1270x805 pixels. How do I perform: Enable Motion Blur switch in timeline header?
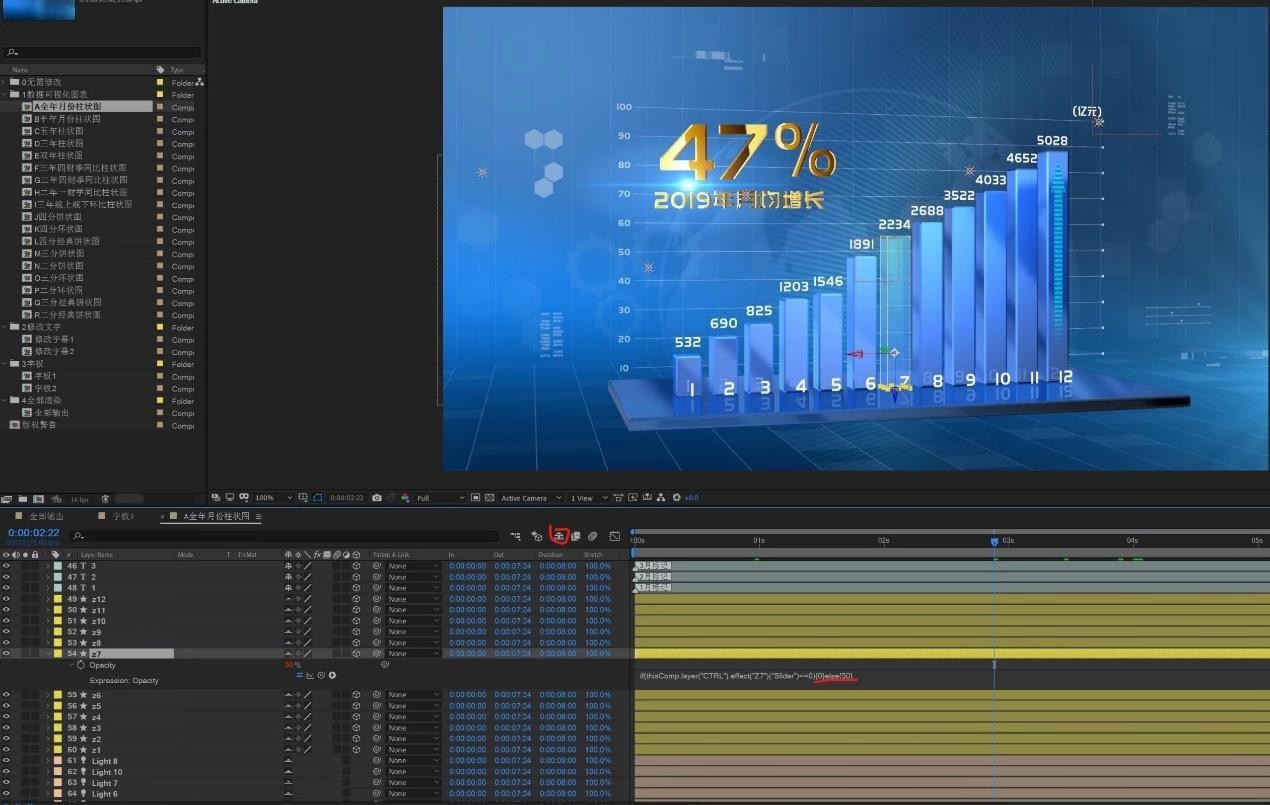tap(593, 536)
